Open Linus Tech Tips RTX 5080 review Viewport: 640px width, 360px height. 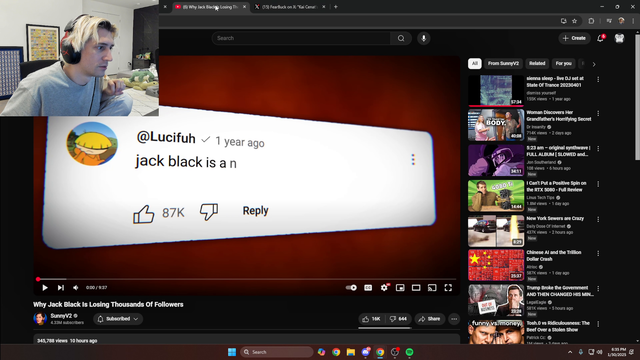[496, 196]
